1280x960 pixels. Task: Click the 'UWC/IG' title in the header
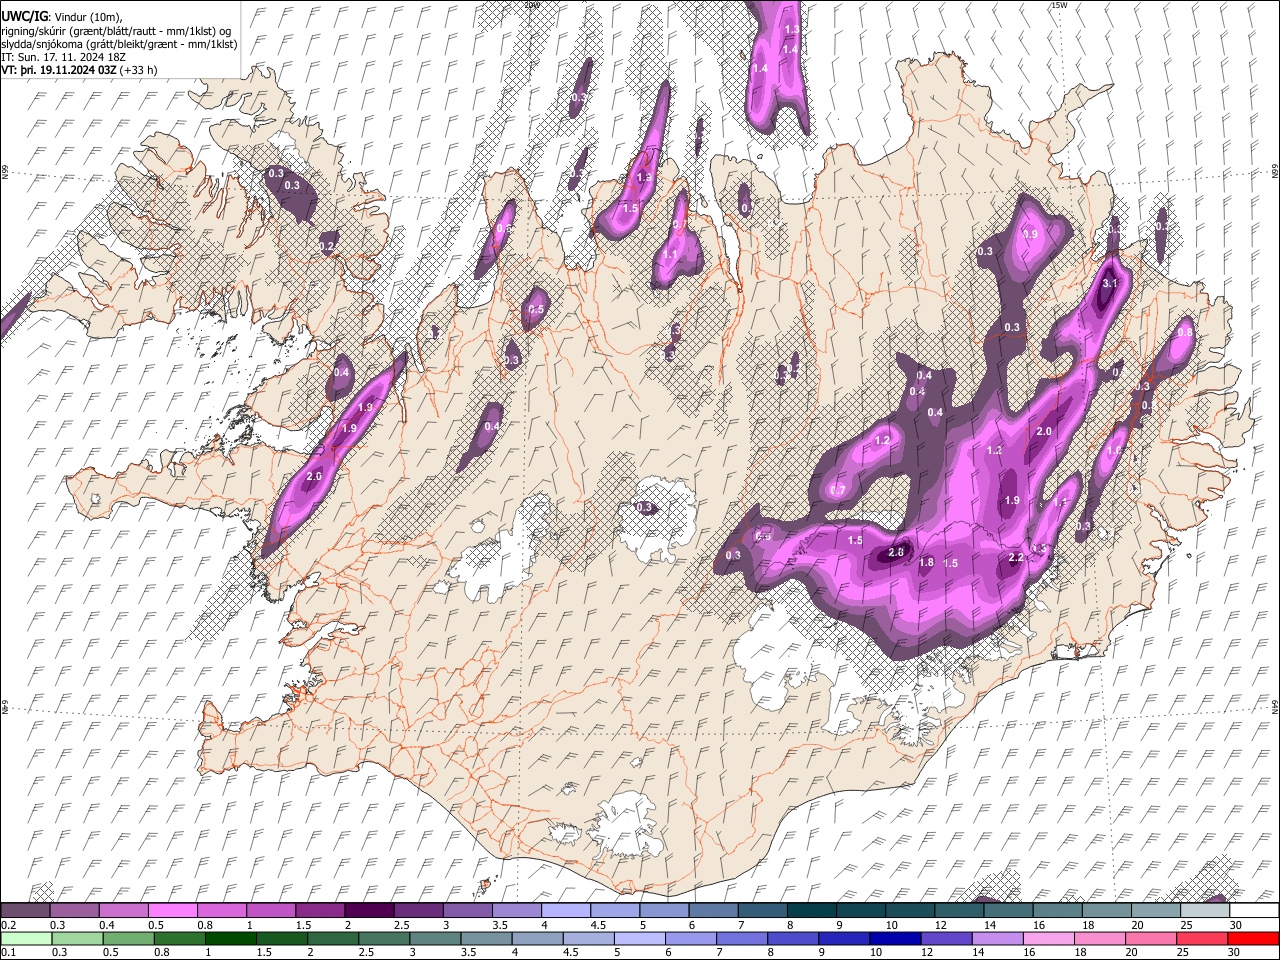click(x=24, y=17)
